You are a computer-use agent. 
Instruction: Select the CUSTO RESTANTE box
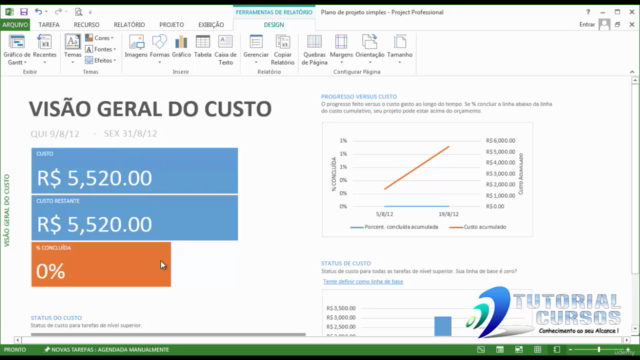tap(135, 218)
